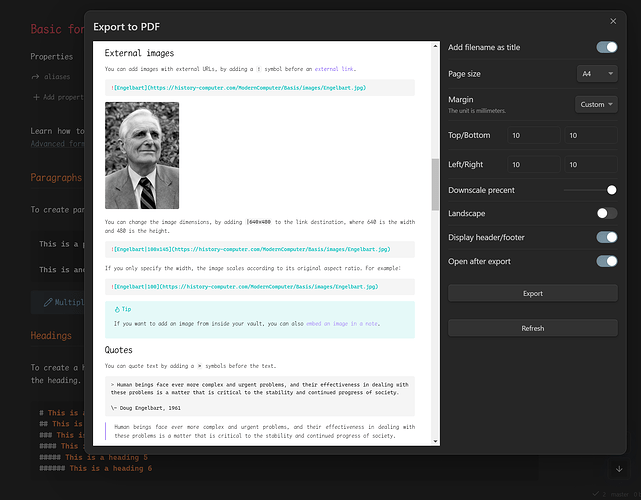Toggle Add filename as title switch
641x500 pixels.
606,47
